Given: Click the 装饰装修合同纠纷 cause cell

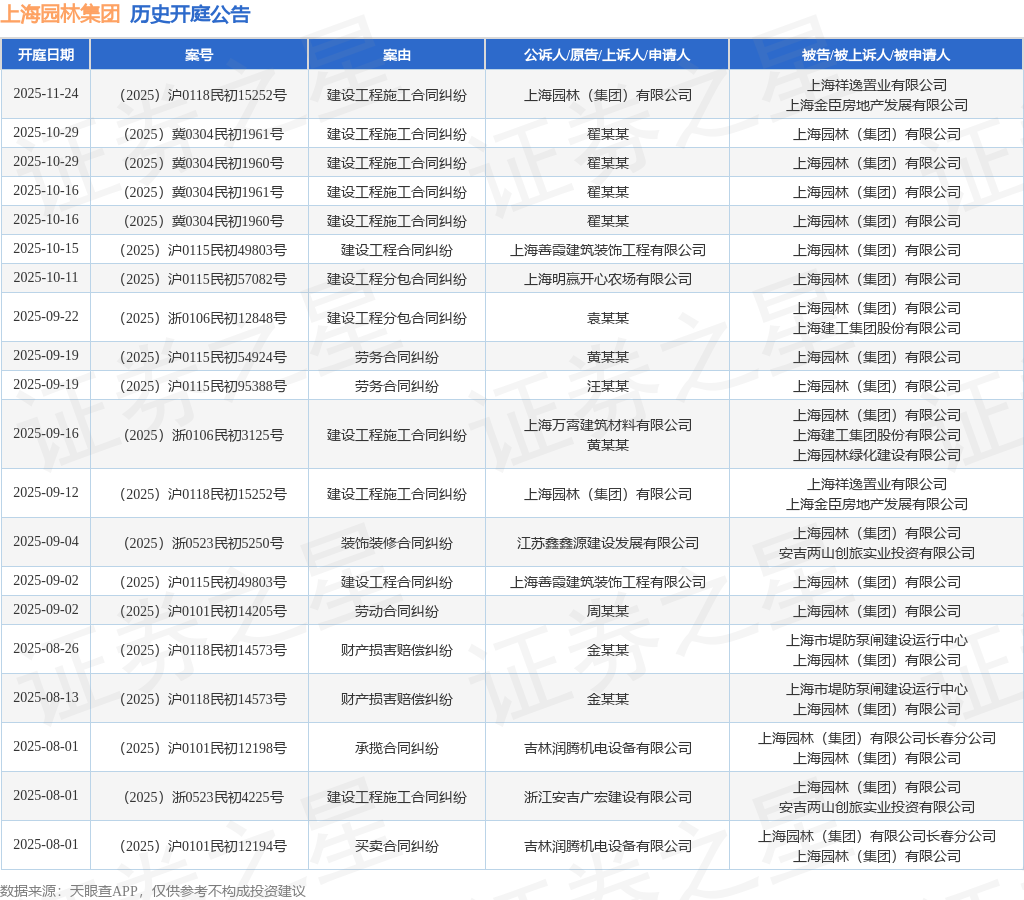Looking at the screenshot, I should tap(396, 543).
